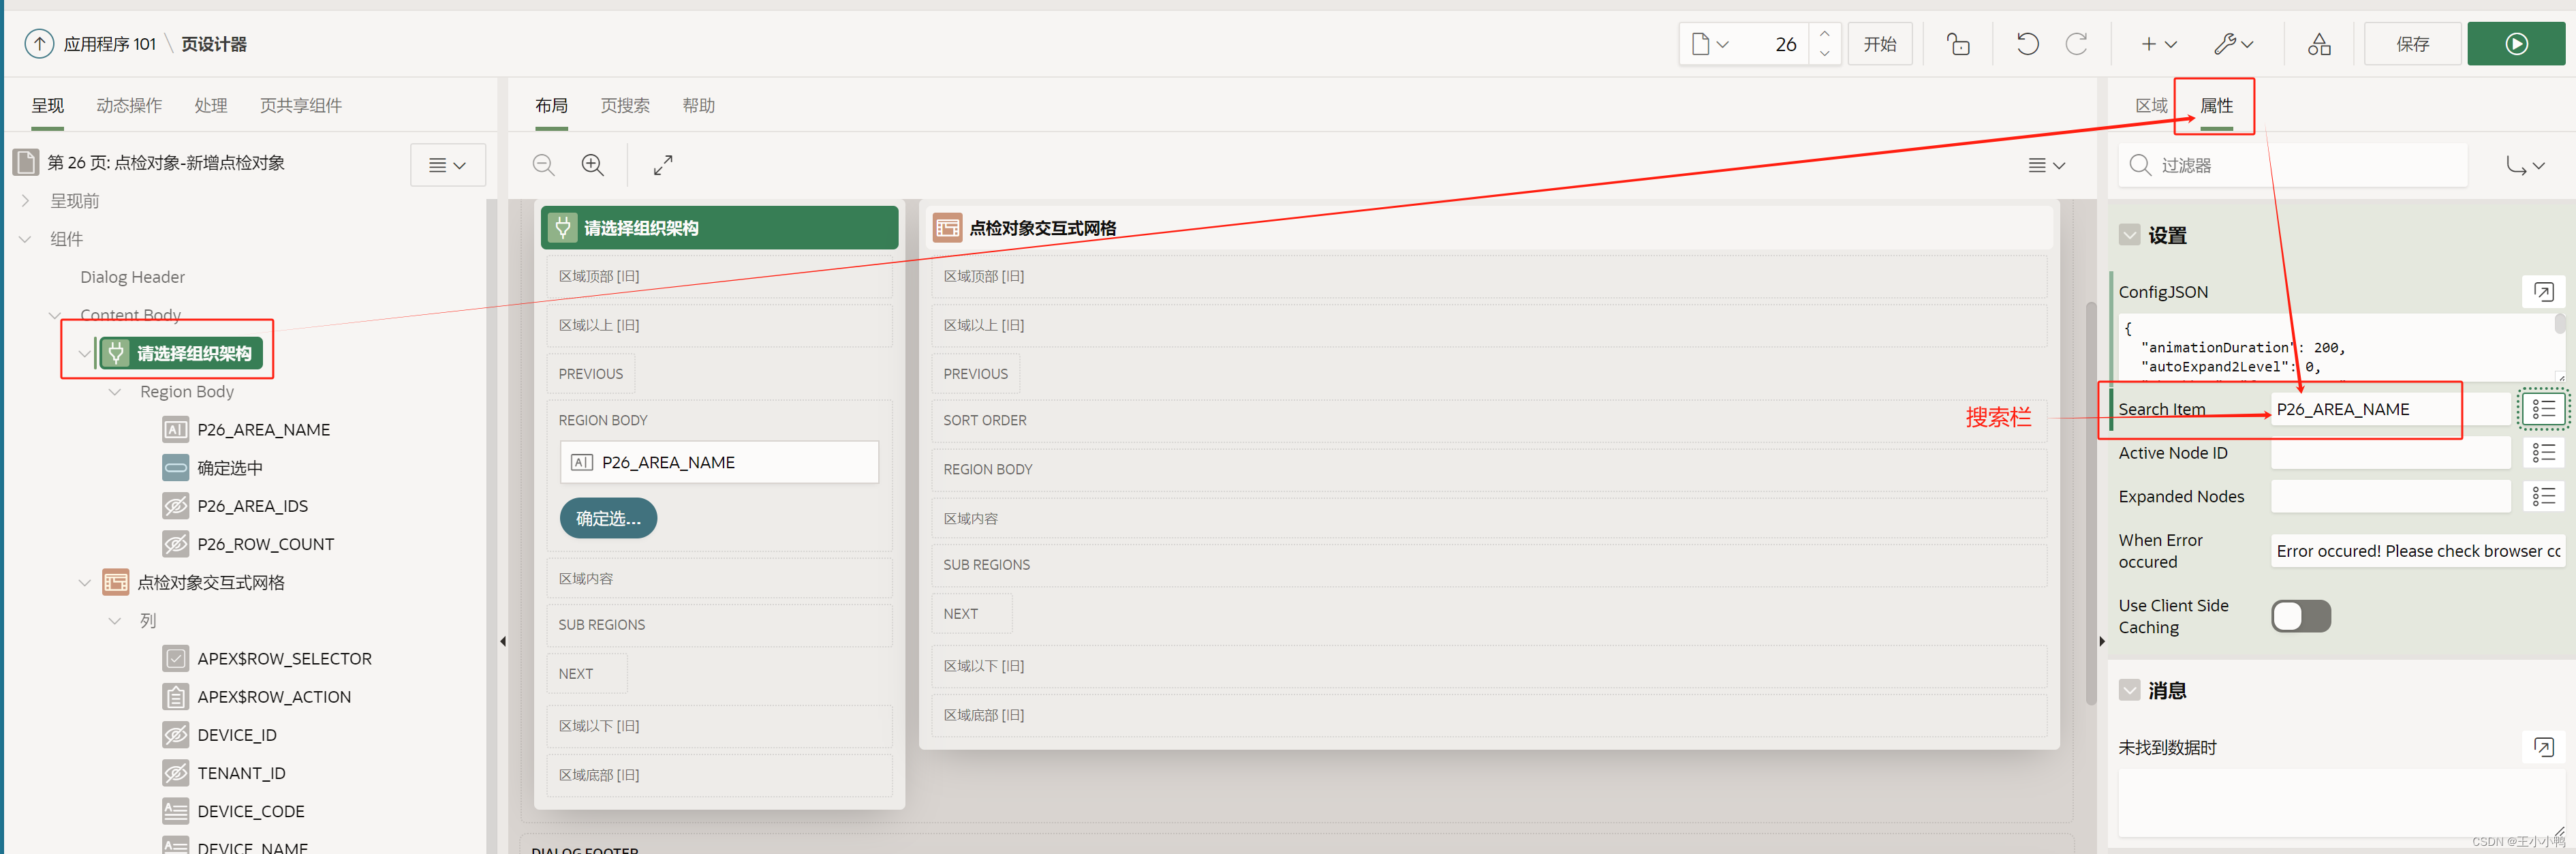Open the rendering tree menu button
The width and height of the screenshot is (2576, 854).
coord(447,165)
